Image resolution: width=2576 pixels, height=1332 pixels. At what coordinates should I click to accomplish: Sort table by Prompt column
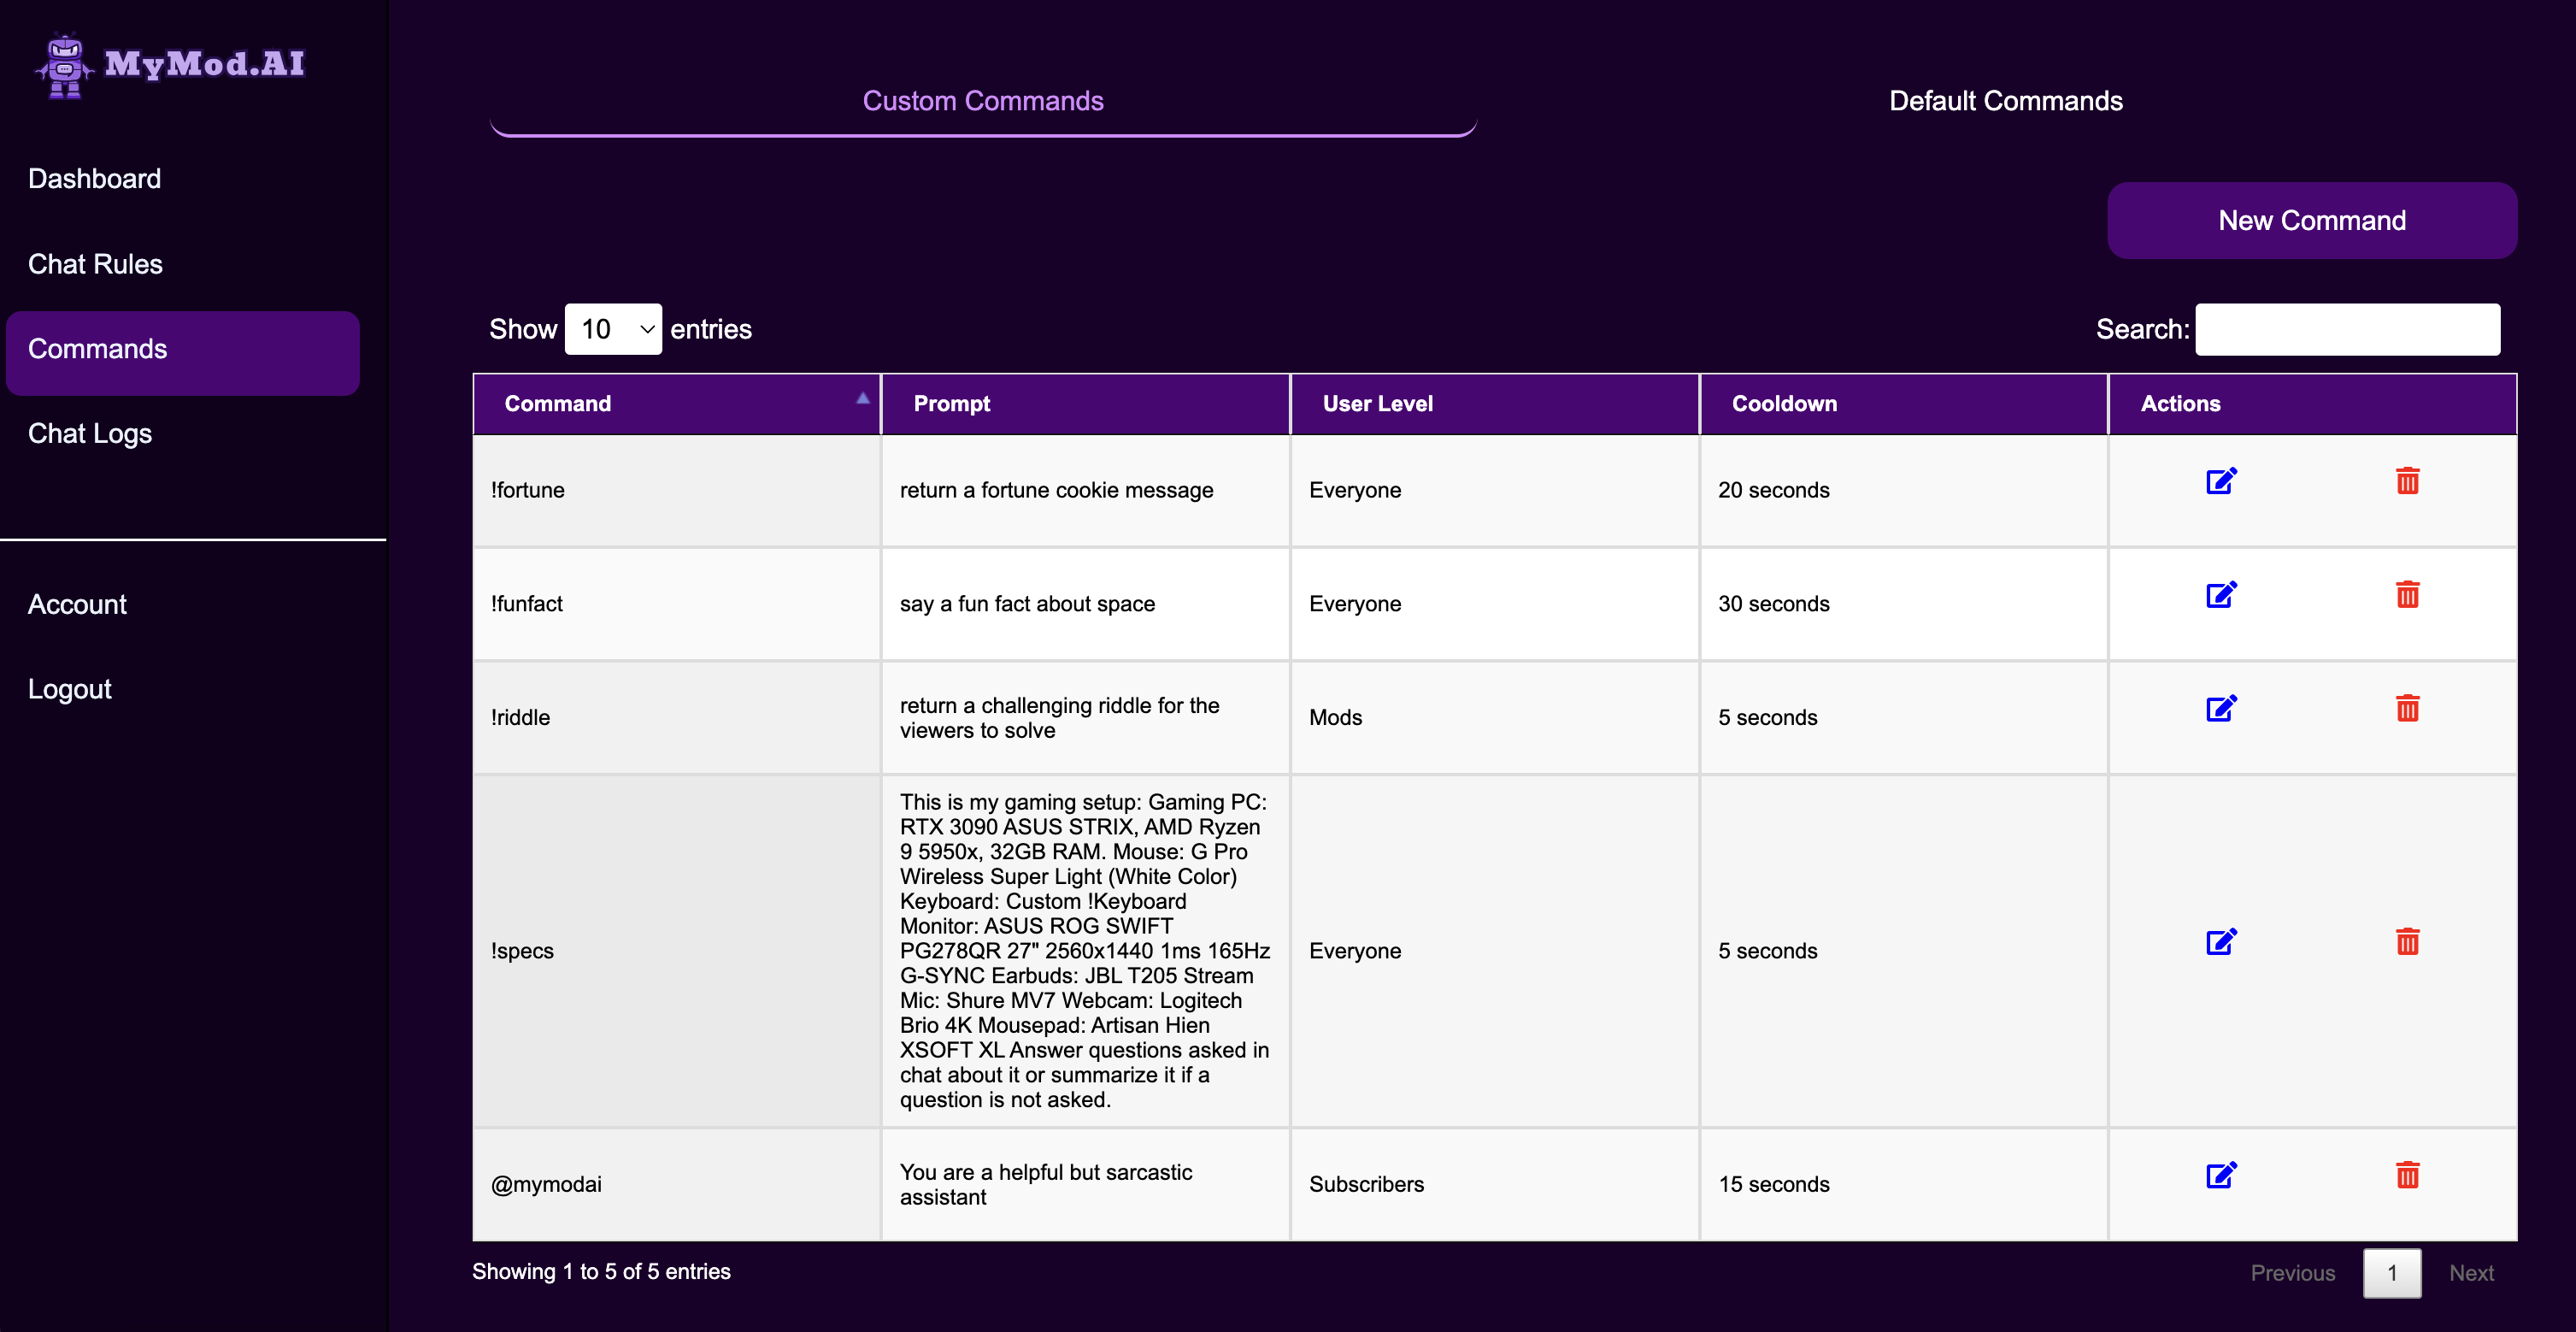tap(1085, 404)
